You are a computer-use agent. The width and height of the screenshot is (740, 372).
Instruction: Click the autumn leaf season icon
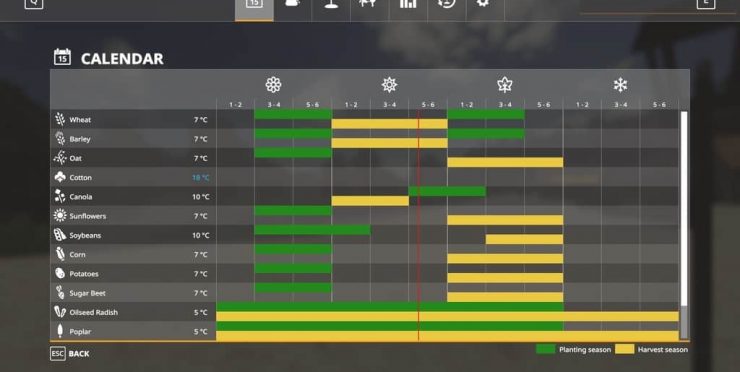505,85
